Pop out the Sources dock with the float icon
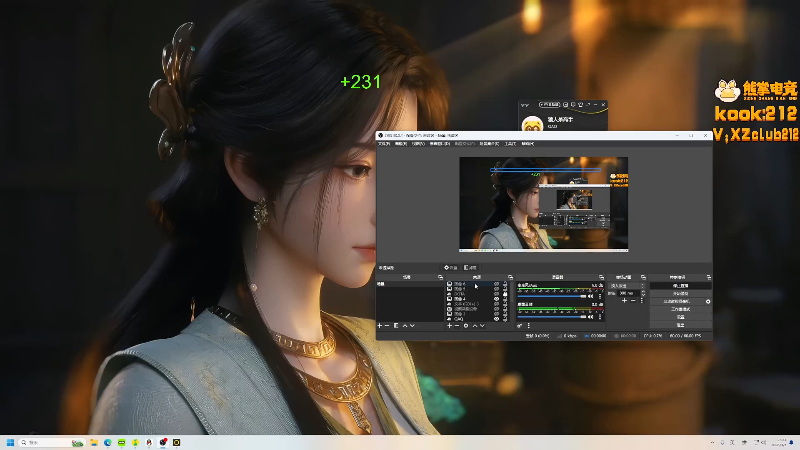This screenshot has height=450, width=800. (511, 277)
